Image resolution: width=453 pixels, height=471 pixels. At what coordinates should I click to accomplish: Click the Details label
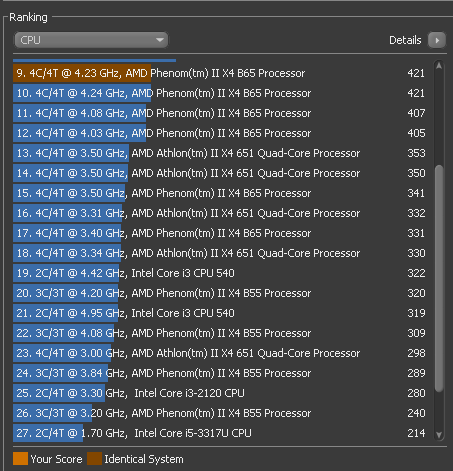point(405,40)
